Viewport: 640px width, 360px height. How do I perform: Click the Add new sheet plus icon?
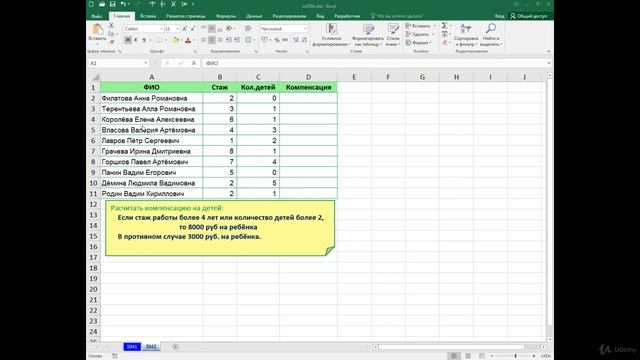pos(176,347)
